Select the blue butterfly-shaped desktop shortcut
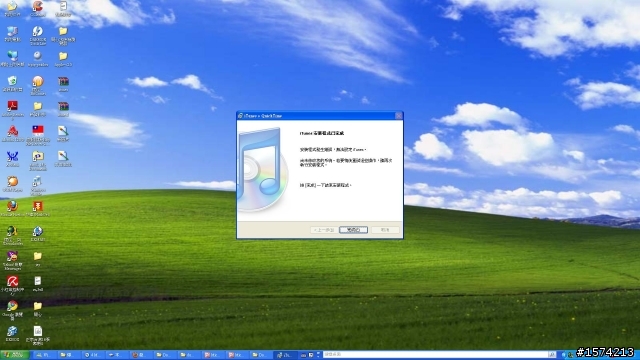The width and height of the screenshot is (640, 360). 12,159
